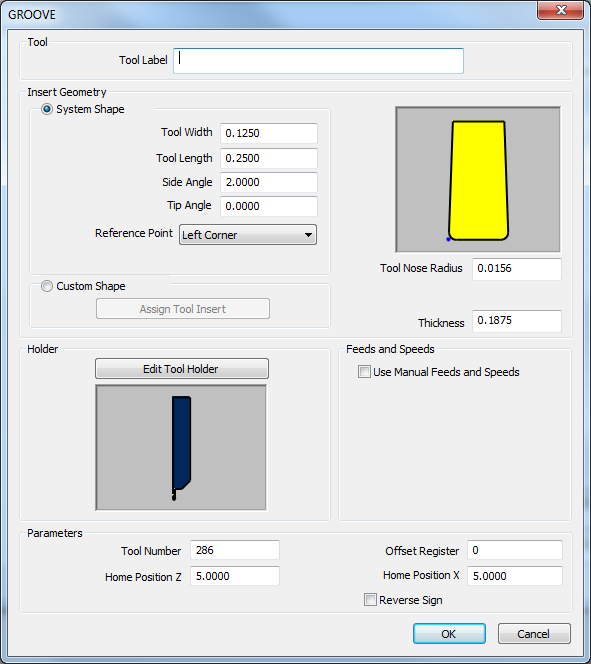Focus the Tool Label text field
Screen dimensions: 591x664
[318, 61]
